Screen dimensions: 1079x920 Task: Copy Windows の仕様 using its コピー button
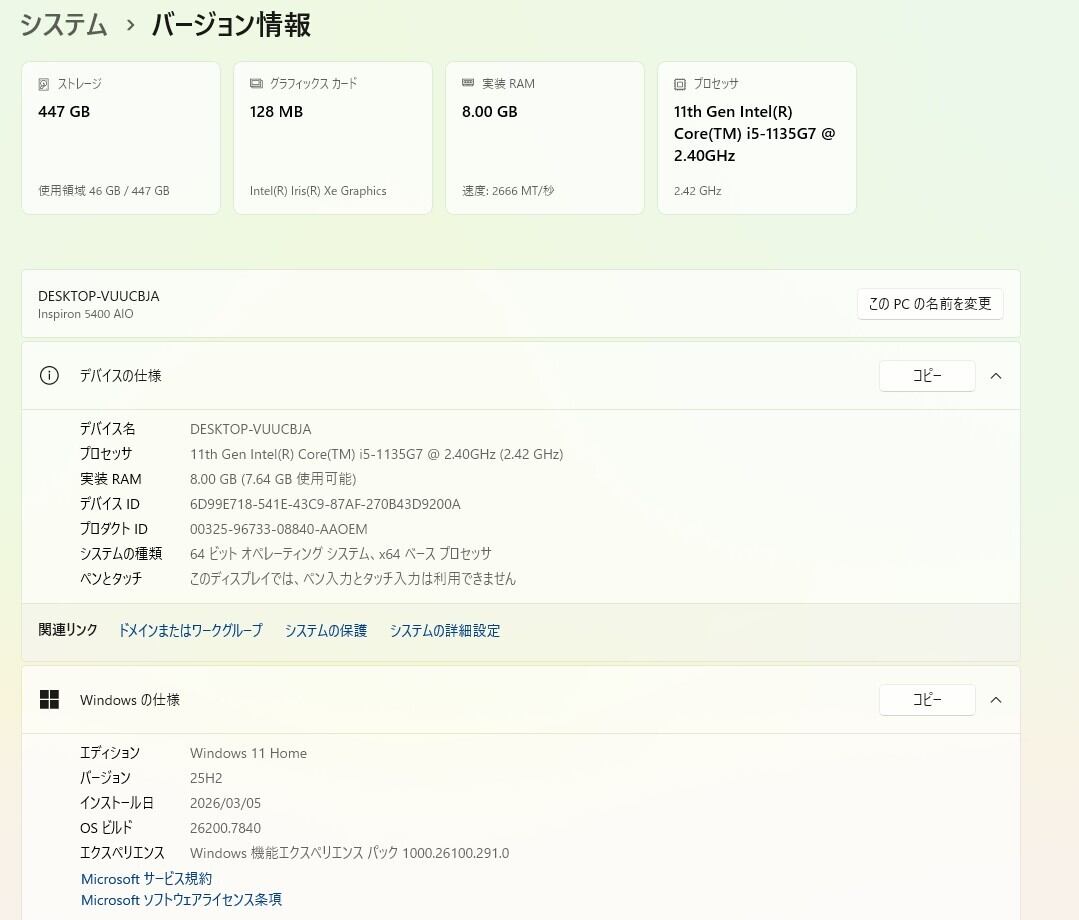[926, 700]
